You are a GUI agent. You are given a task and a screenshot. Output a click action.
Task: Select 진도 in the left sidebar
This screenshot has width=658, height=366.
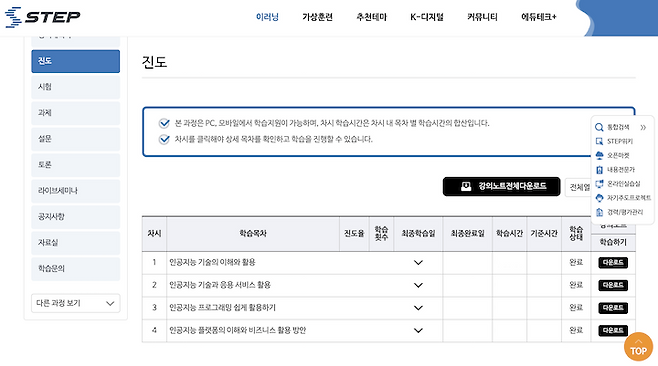tap(76, 61)
